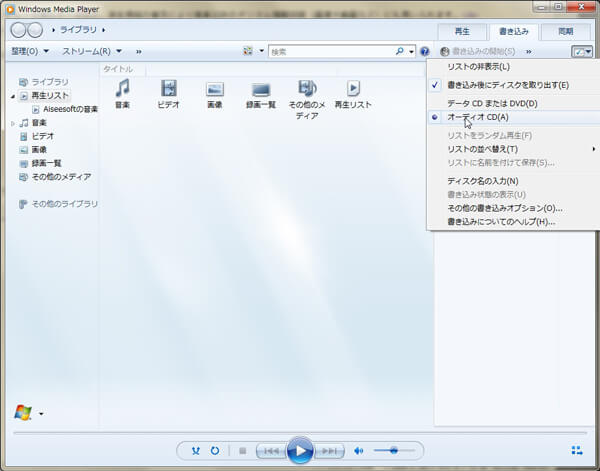
Task: Open the 画像 picture icon in content pane
Action: click(x=215, y=89)
